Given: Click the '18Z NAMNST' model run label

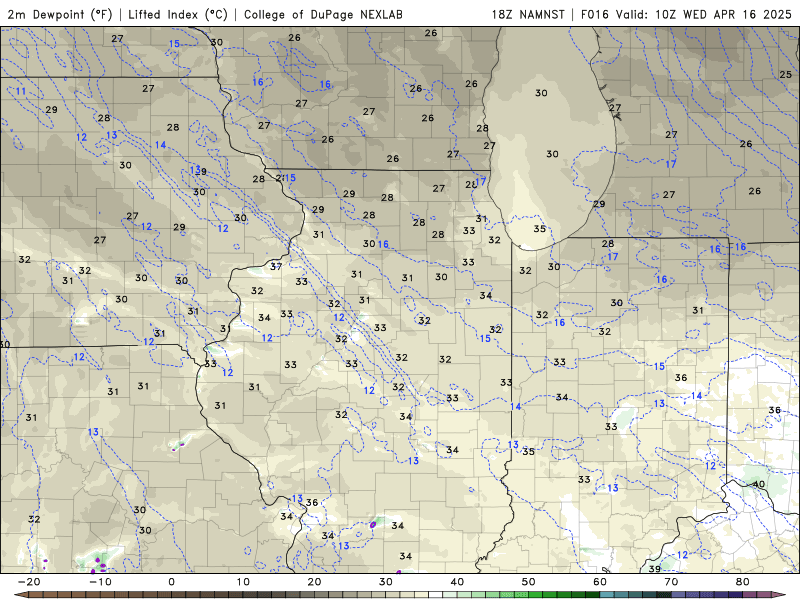Looking at the screenshot, I should click(x=528, y=15).
